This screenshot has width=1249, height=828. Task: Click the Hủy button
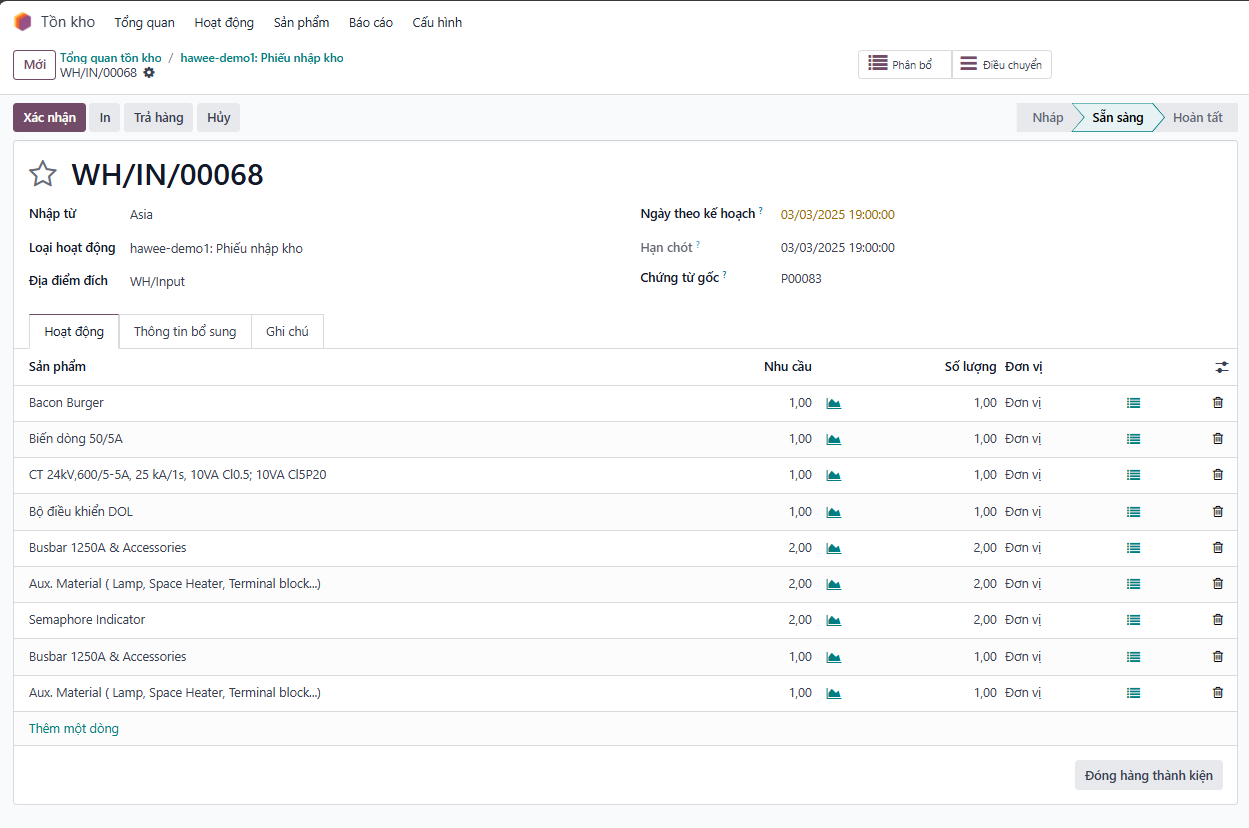(x=219, y=118)
